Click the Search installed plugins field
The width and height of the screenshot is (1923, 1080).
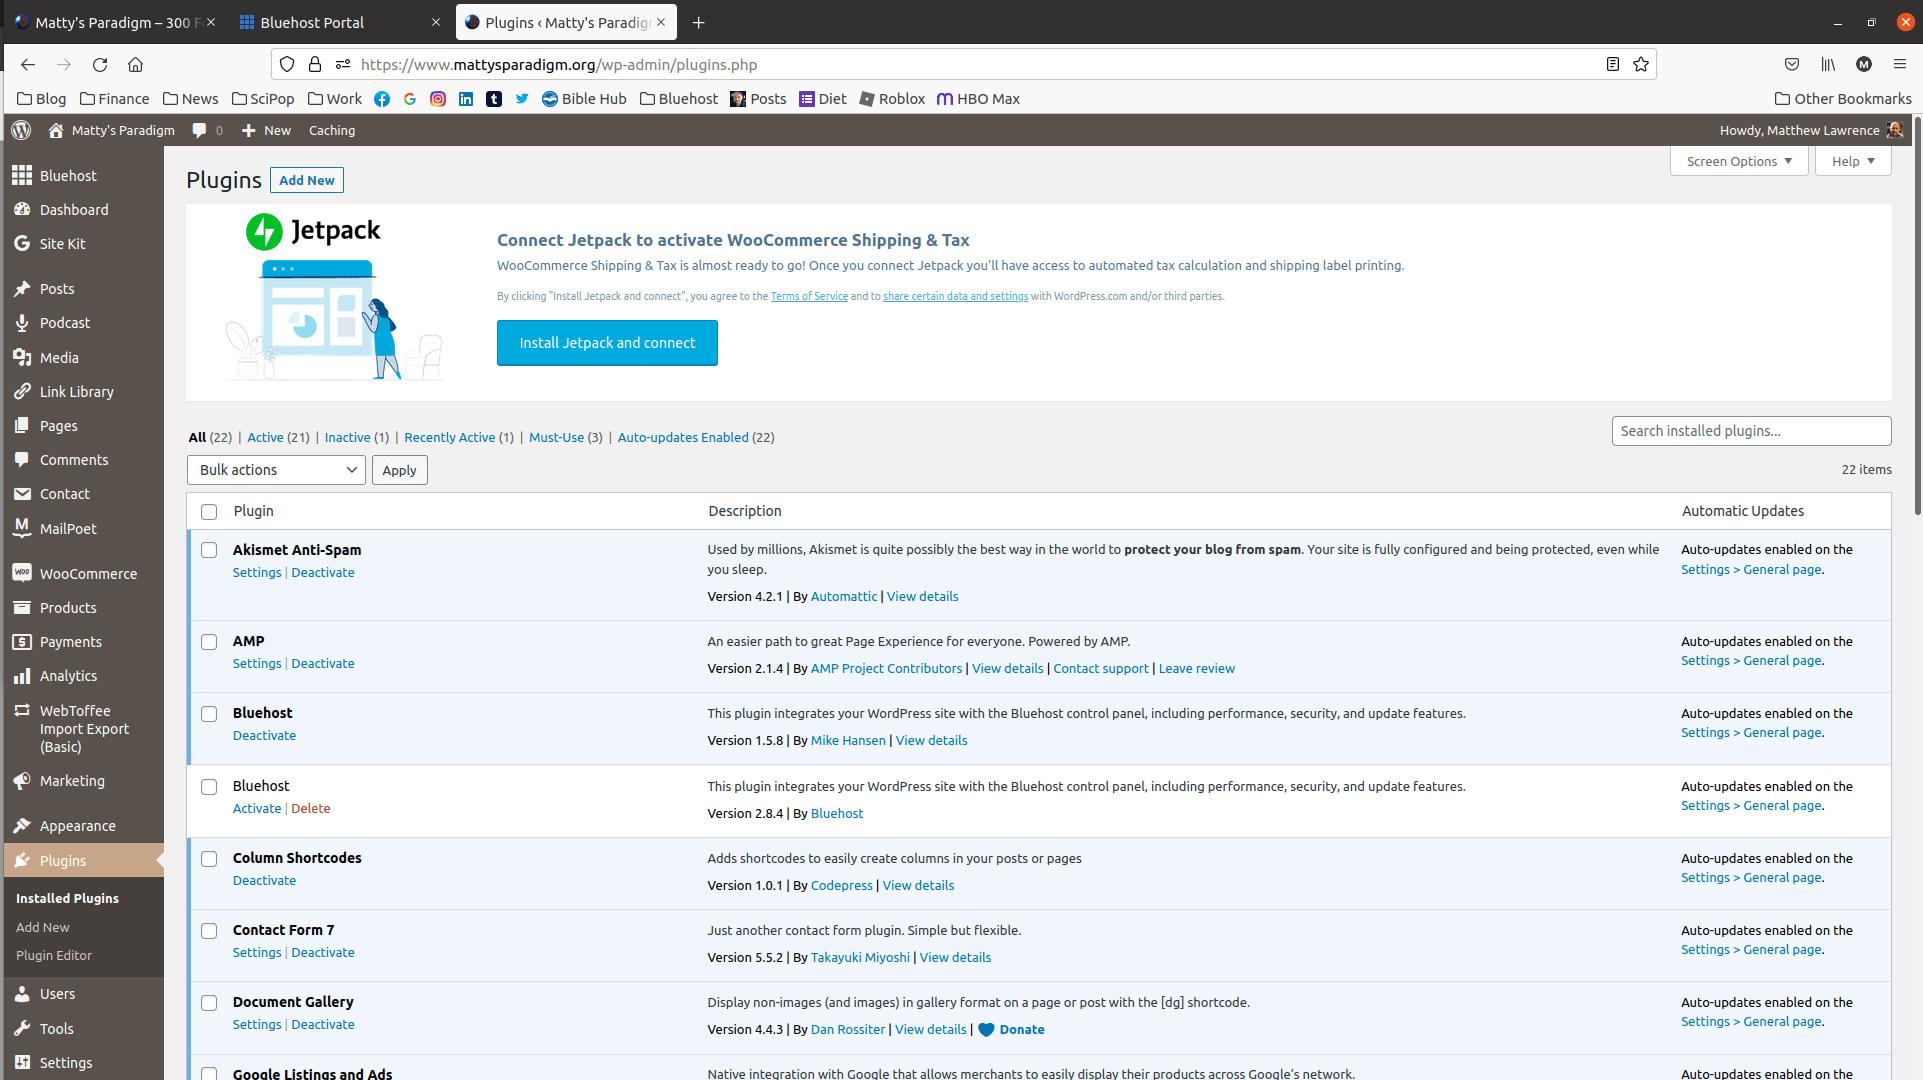pyautogui.click(x=1750, y=430)
